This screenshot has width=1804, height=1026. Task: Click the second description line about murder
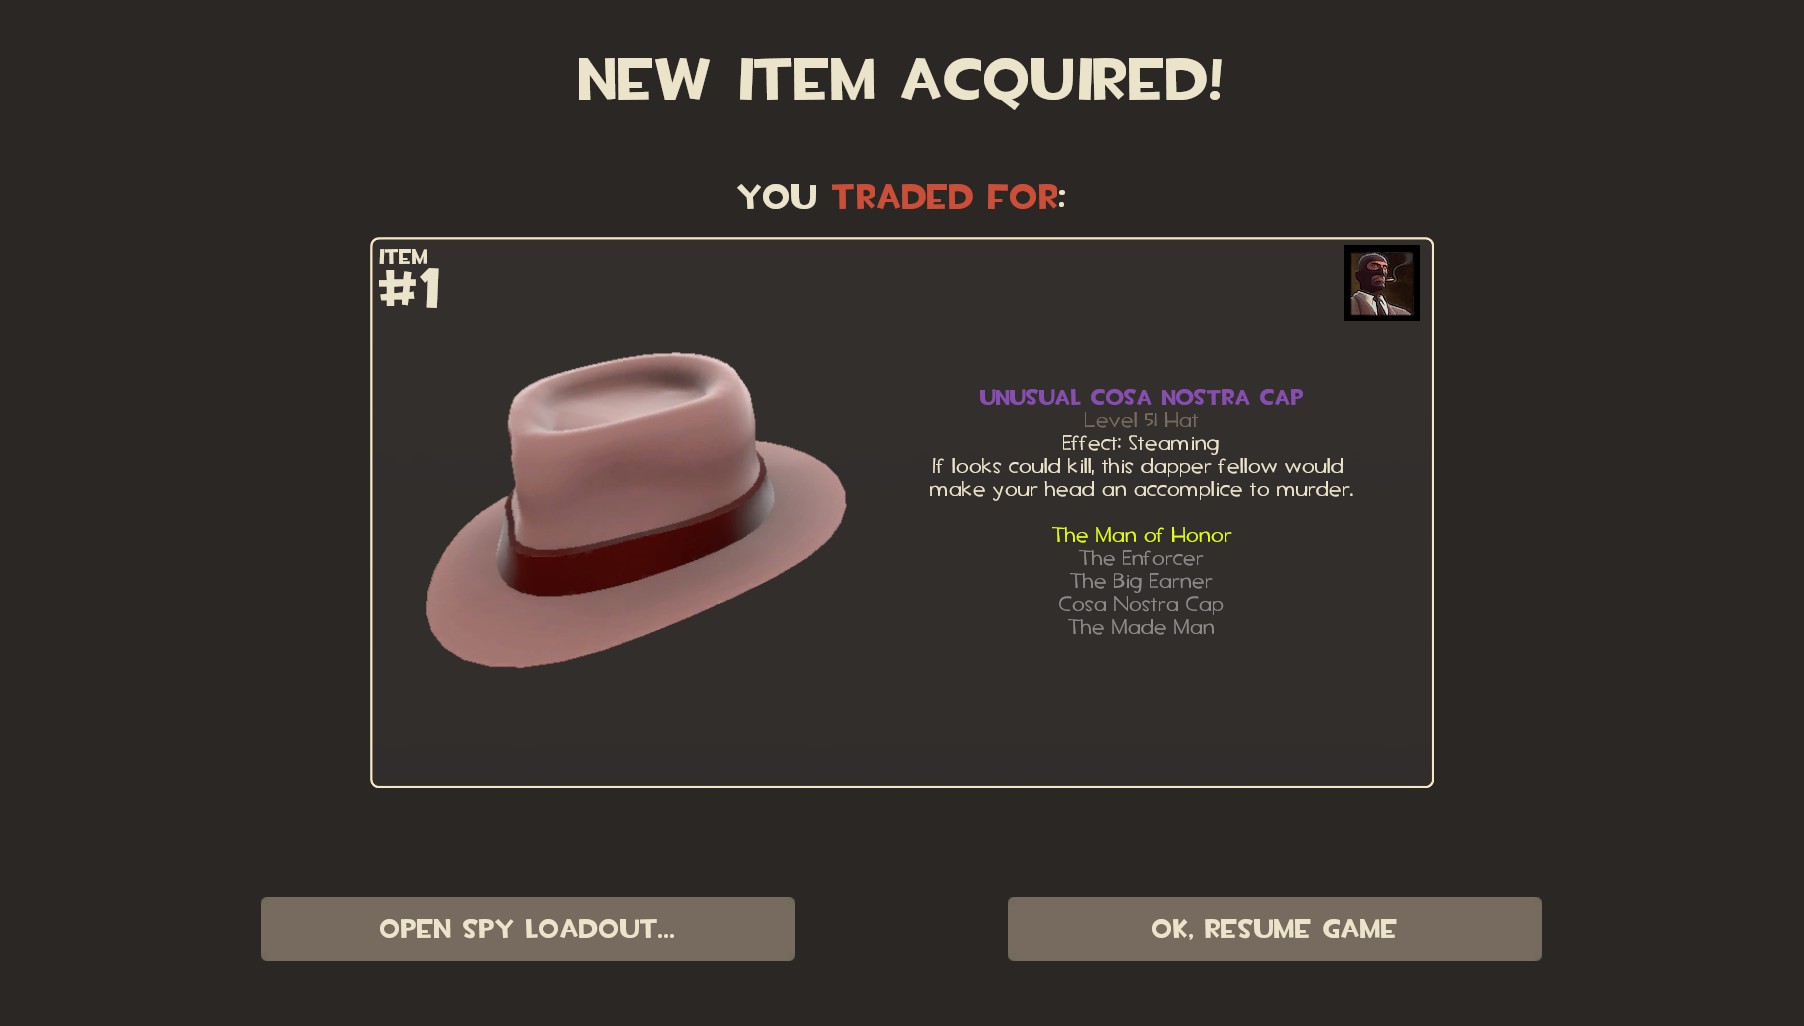click(1141, 489)
